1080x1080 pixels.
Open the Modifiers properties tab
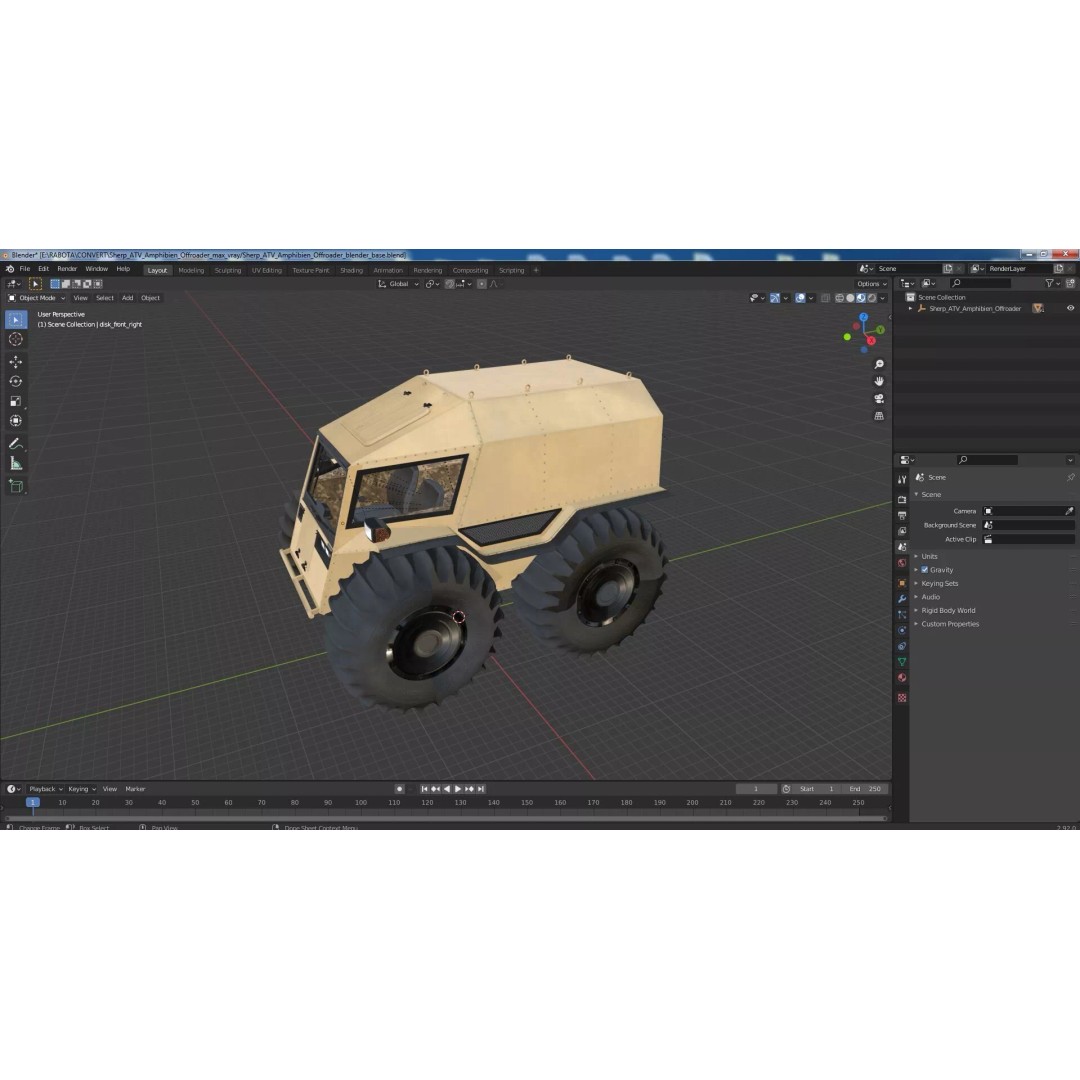point(902,599)
